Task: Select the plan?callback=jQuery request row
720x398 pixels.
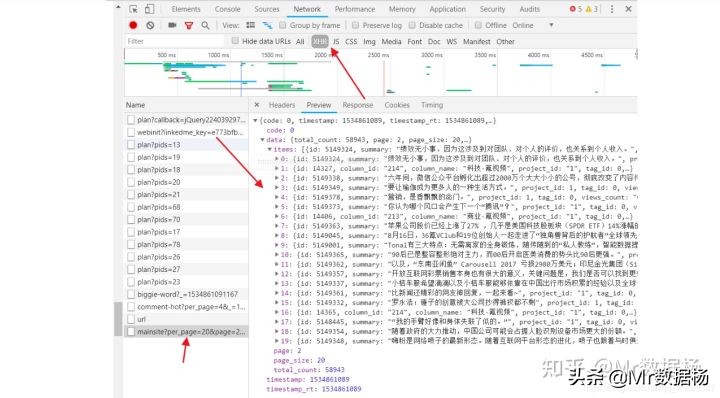Action: pyautogui.click(x=186, y=120)
